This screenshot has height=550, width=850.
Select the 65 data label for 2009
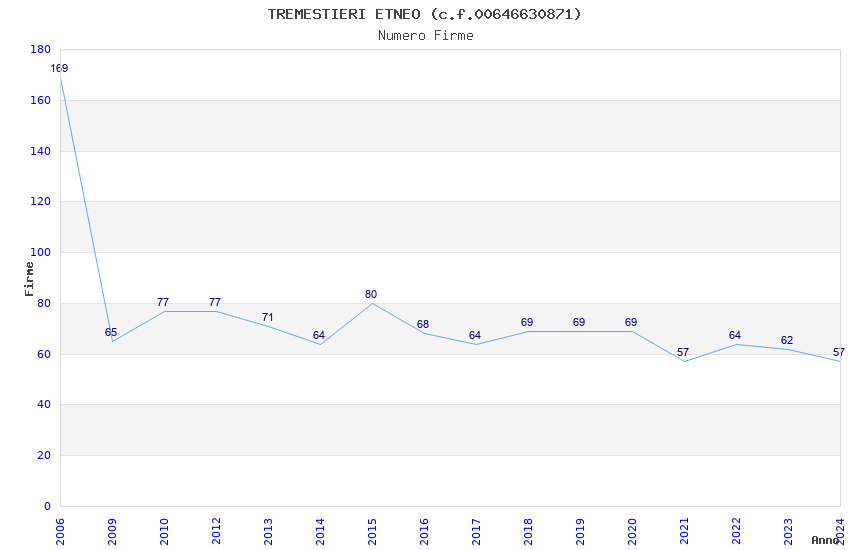[x=111, y=332]
